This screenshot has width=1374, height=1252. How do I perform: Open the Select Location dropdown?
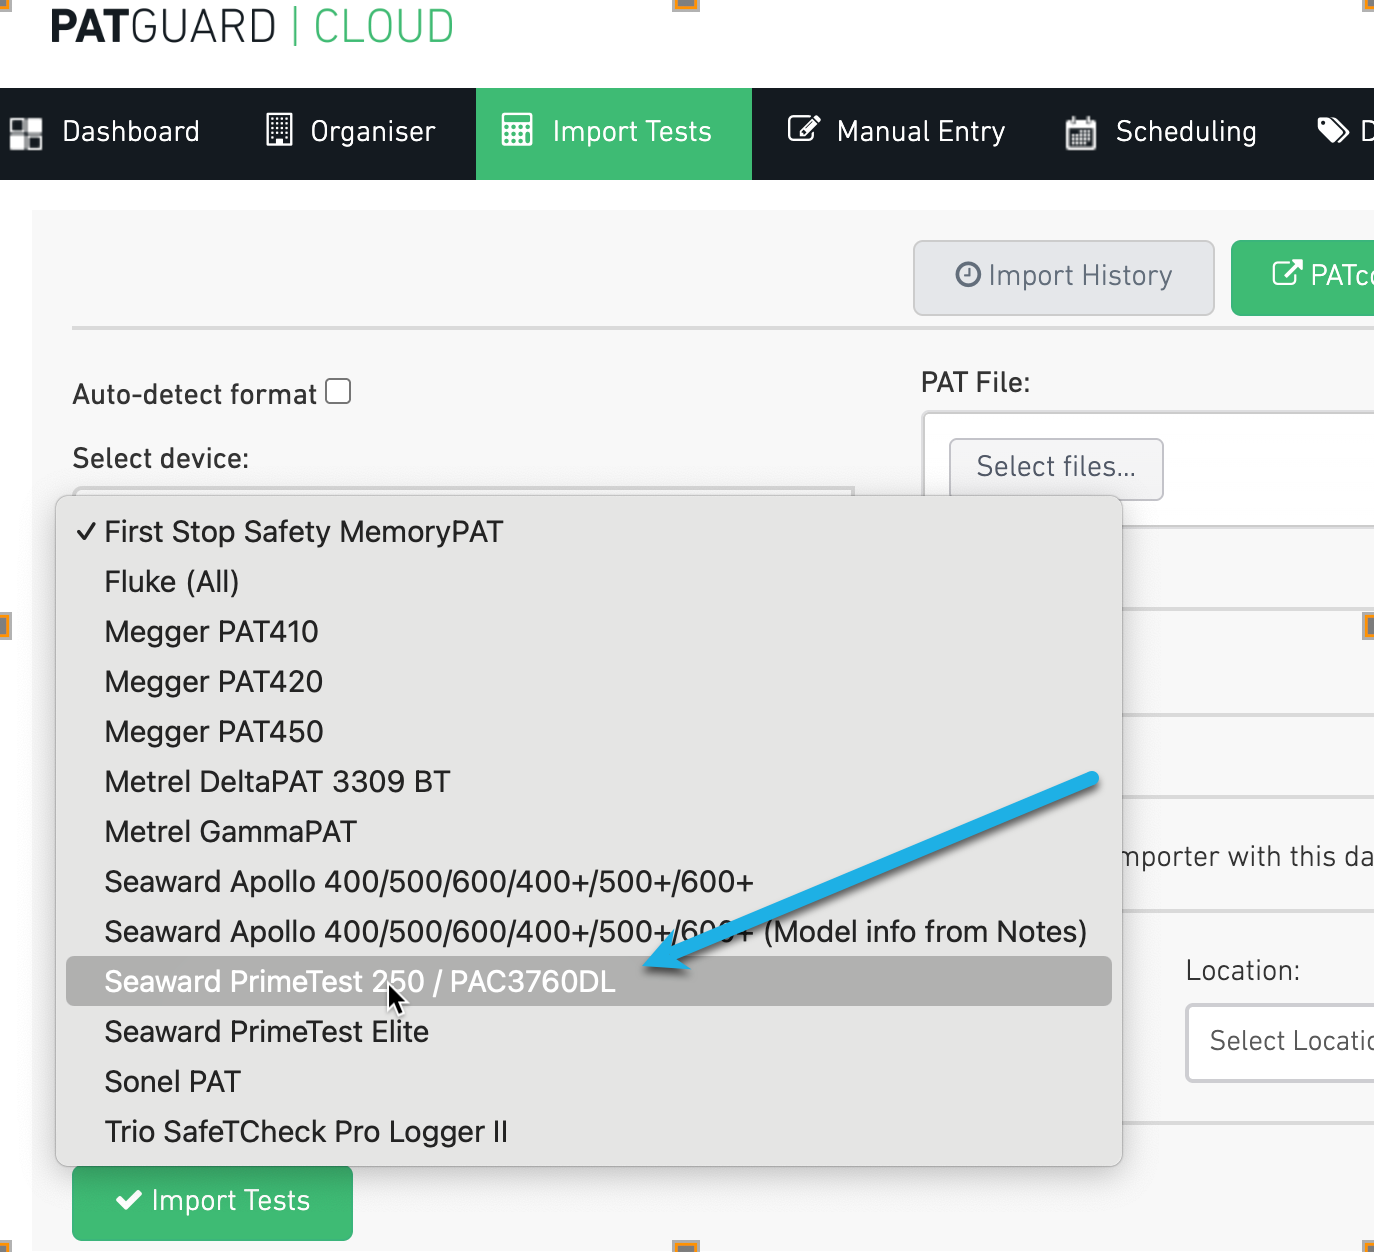(x=1280, y=1043)
